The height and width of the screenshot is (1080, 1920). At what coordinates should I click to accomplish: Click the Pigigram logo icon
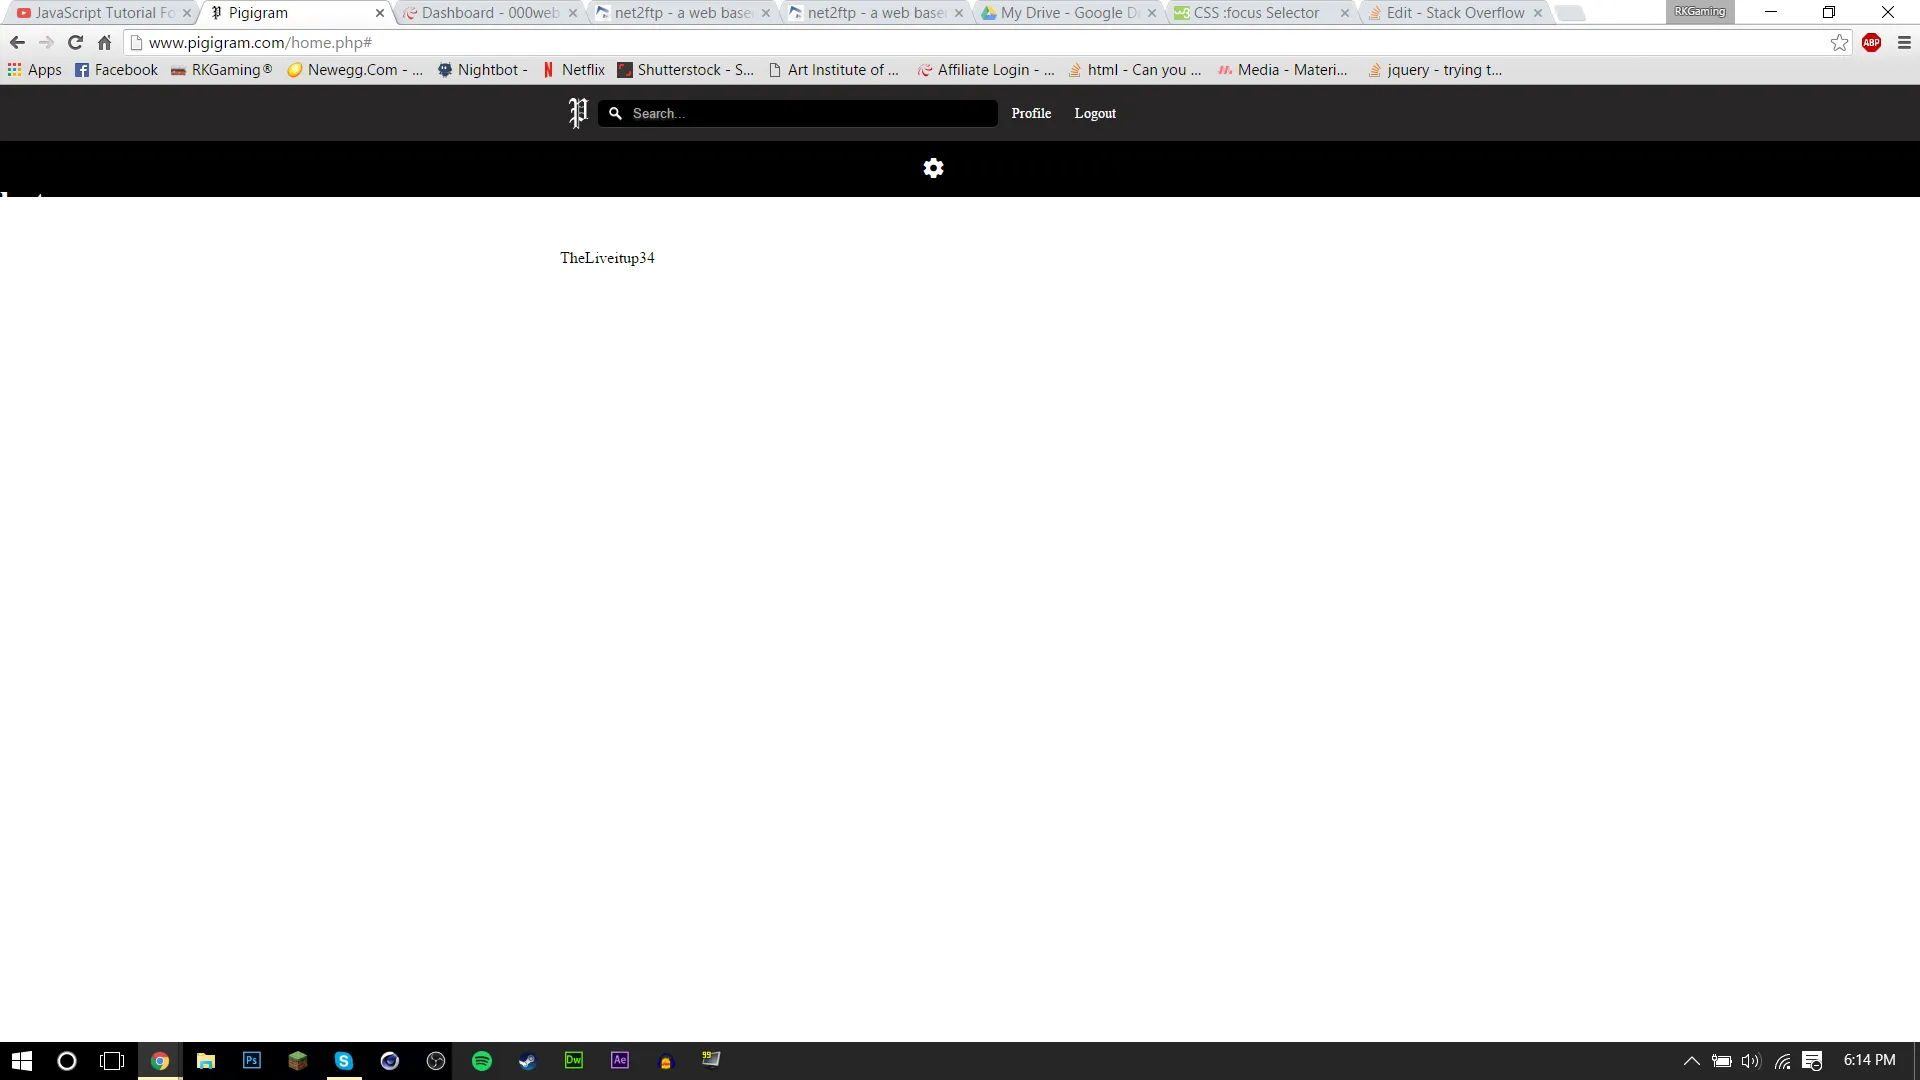pos(578,112)
